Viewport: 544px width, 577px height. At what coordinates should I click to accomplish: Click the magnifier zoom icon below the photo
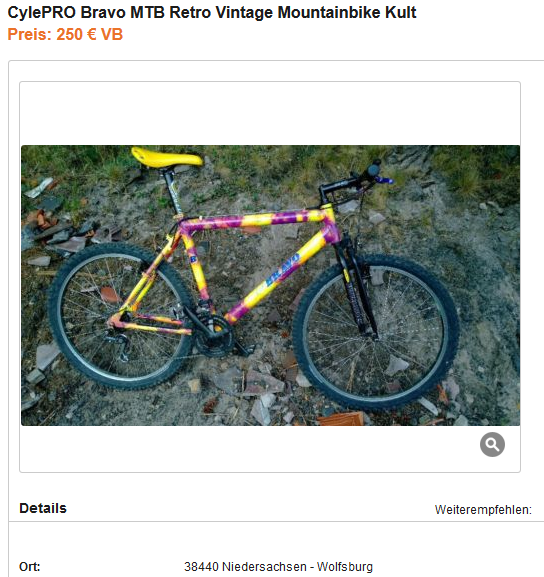coord(492,444)
